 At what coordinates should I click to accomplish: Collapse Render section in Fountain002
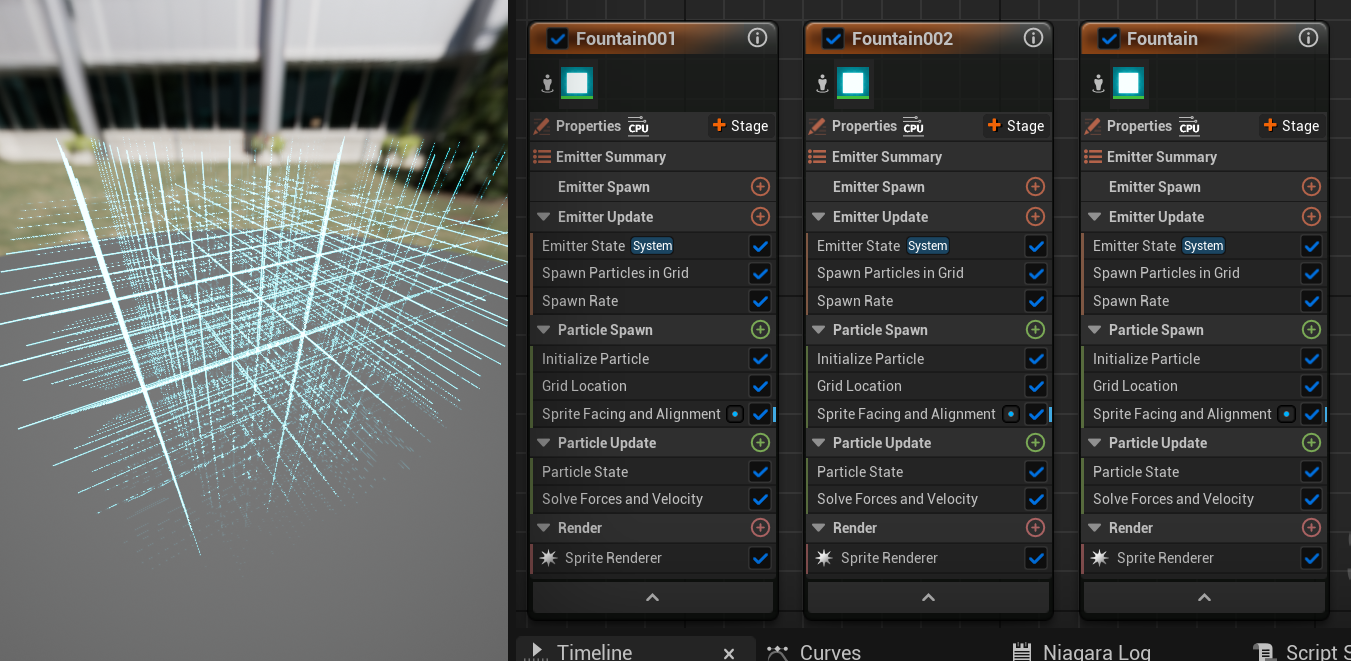(x=819, y=528)
